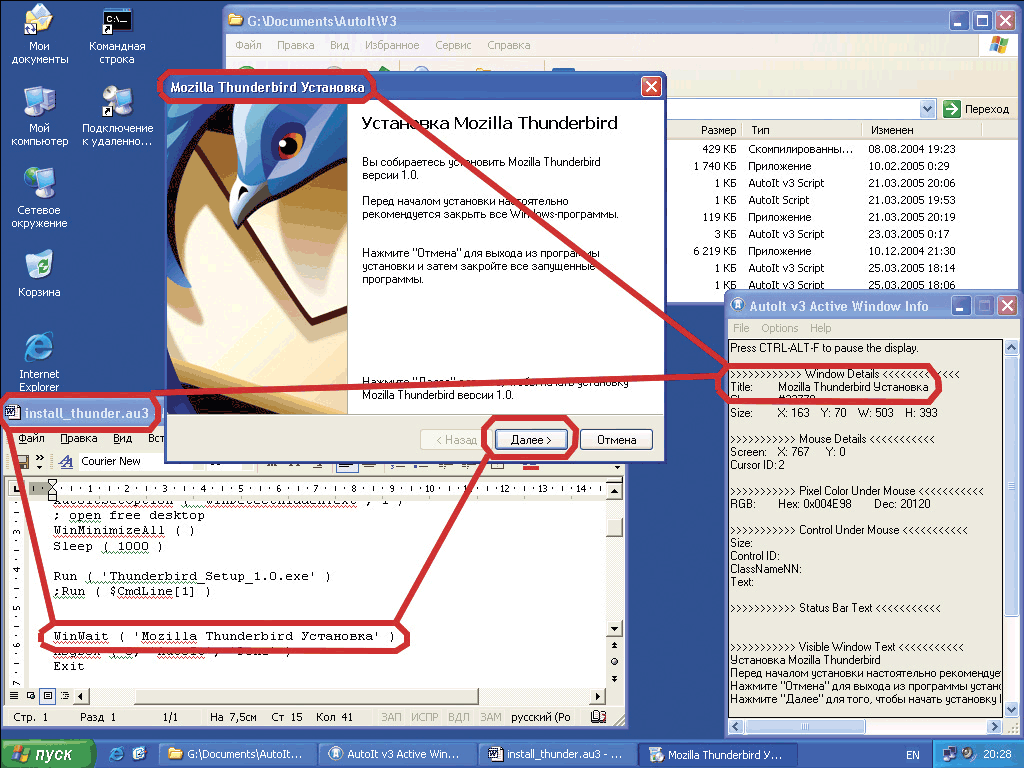
Task: Open Избранное menu in the Explorer window
Action: [392, 45]
